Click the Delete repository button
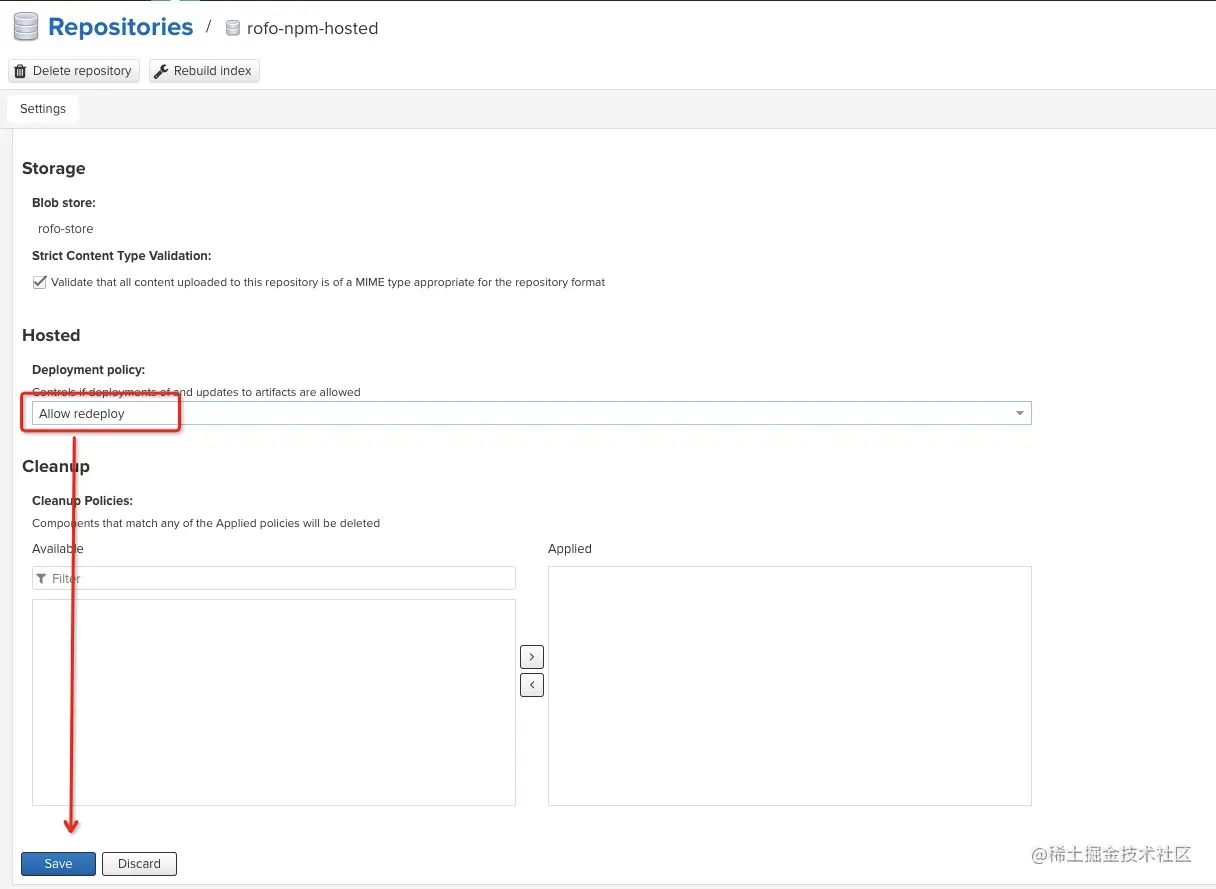Image resolution: width=1216 pixels, height=889 pixels. point(74,71)
